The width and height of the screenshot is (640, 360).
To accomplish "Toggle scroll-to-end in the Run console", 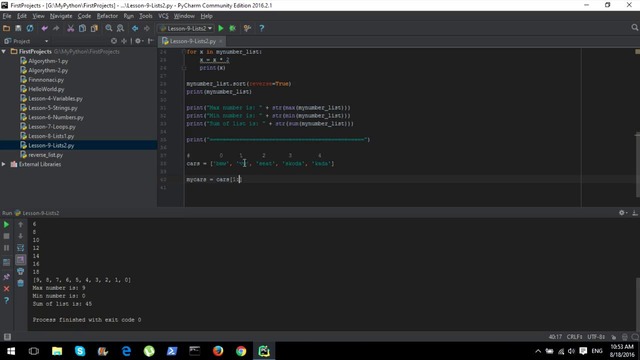I will (20, 260).
